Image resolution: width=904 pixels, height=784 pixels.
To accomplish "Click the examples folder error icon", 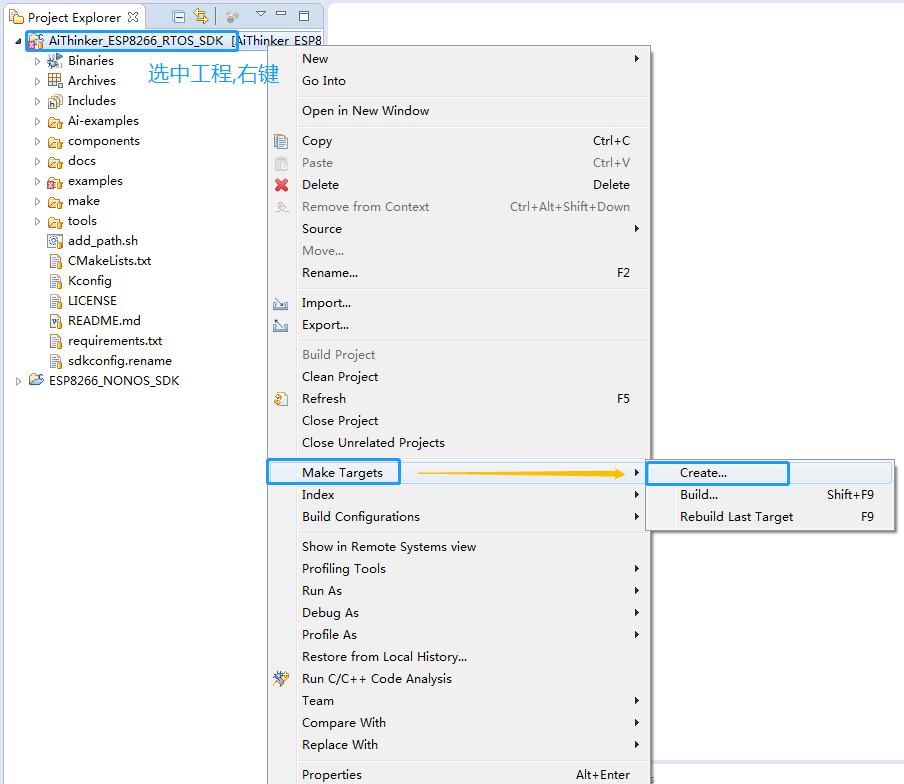I will coord(55,182).
